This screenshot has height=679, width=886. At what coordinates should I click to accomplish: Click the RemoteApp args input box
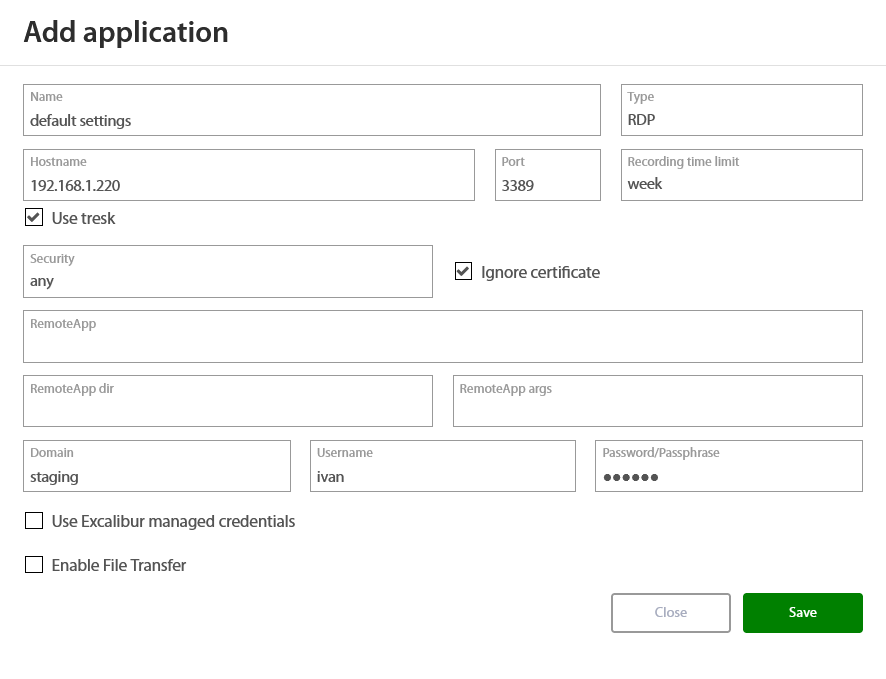(657, 402)
